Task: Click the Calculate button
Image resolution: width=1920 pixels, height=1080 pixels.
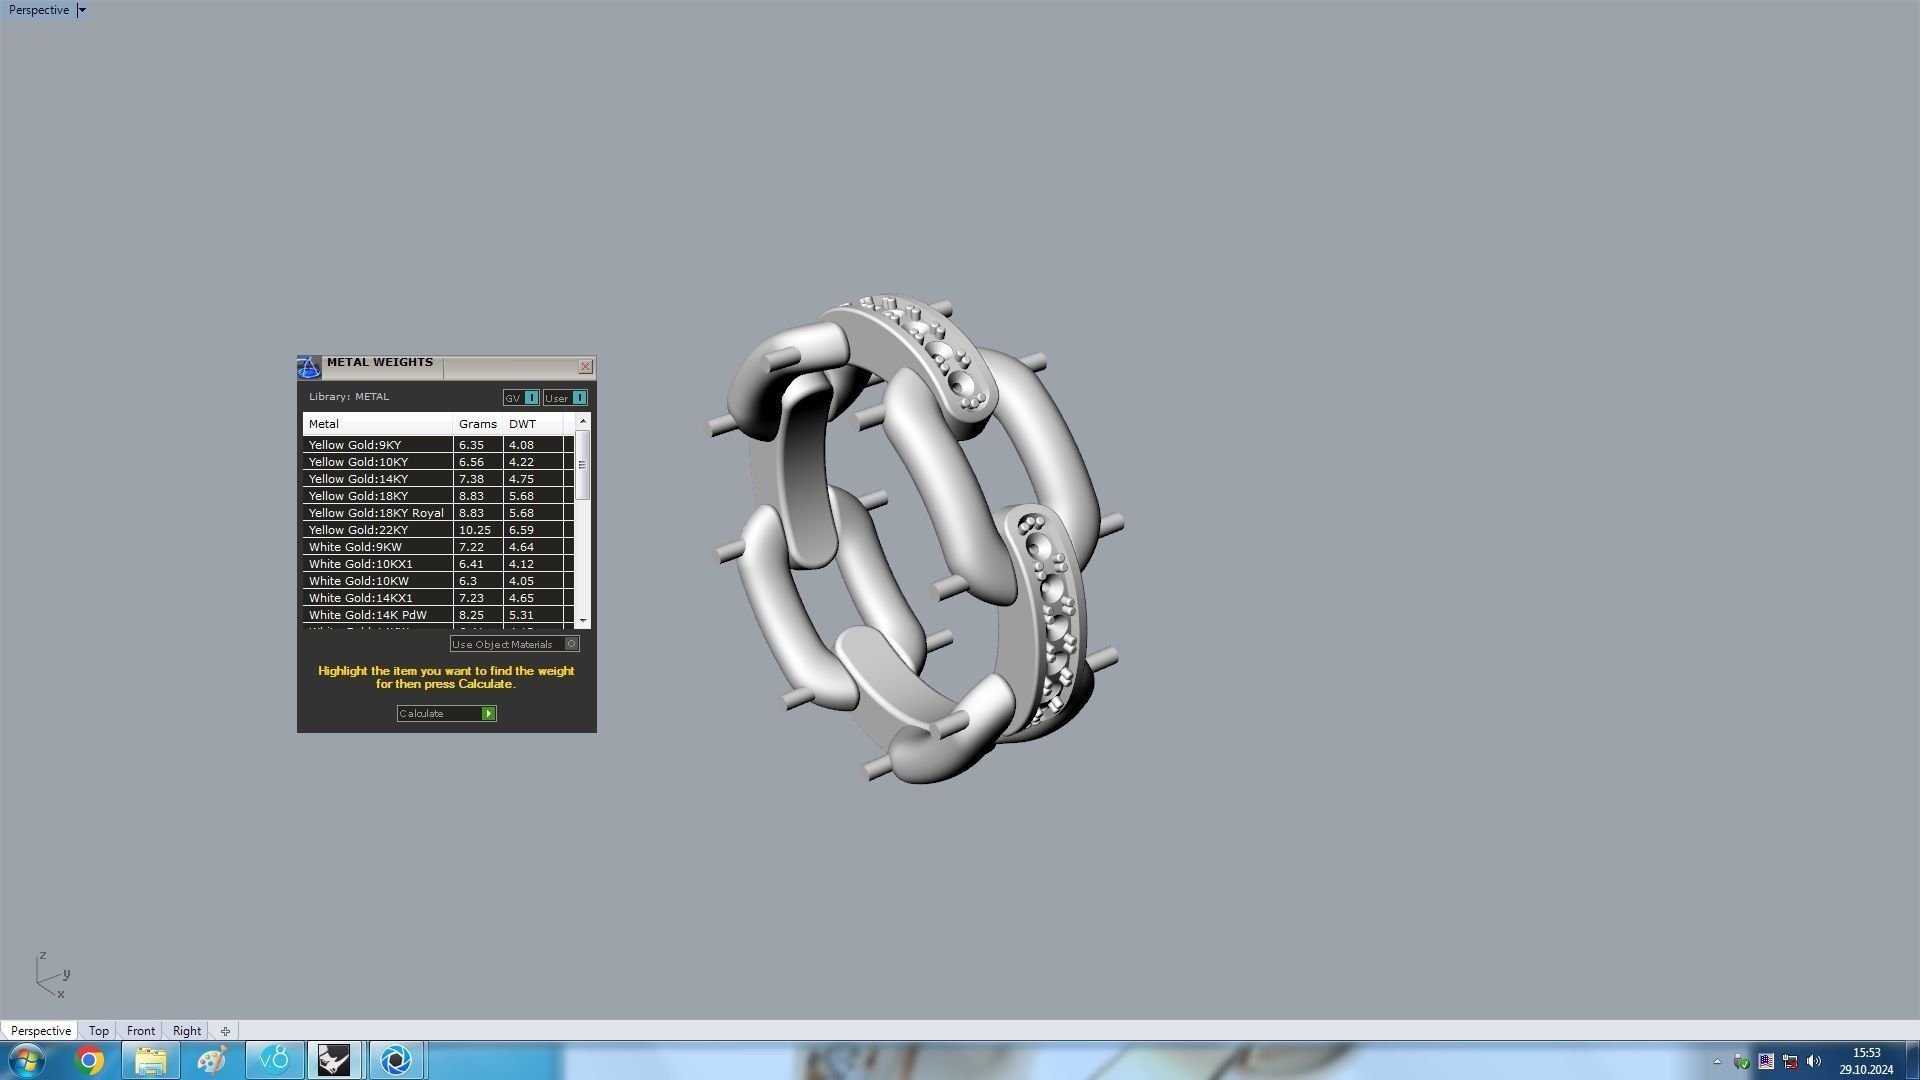Action: (446, 713)
